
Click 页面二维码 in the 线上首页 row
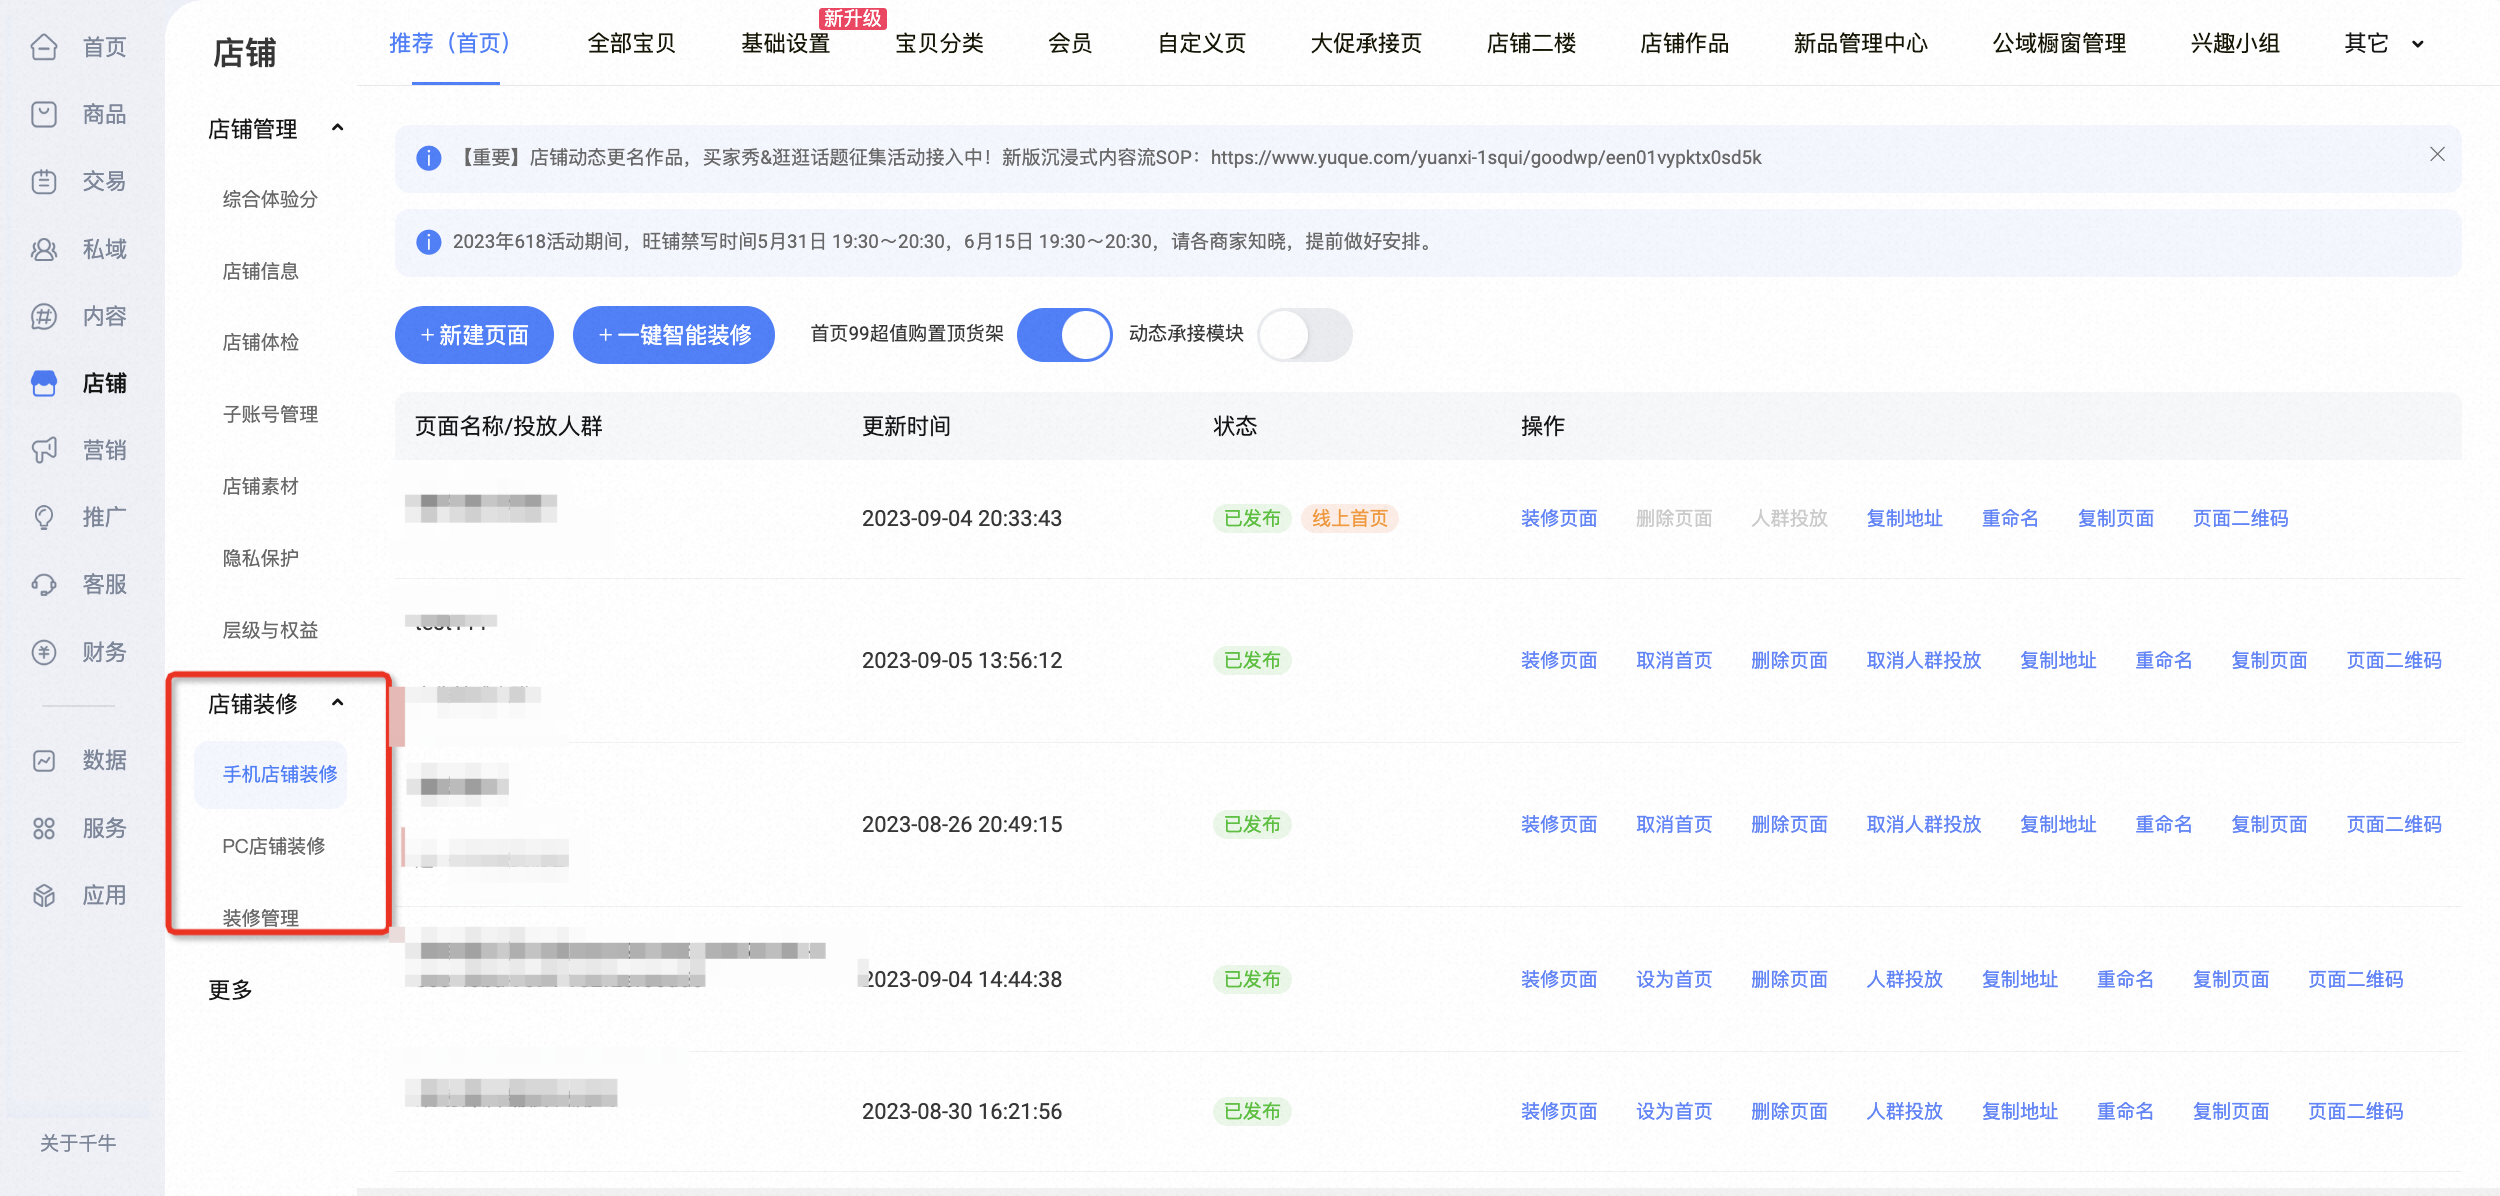point(2240,518)
